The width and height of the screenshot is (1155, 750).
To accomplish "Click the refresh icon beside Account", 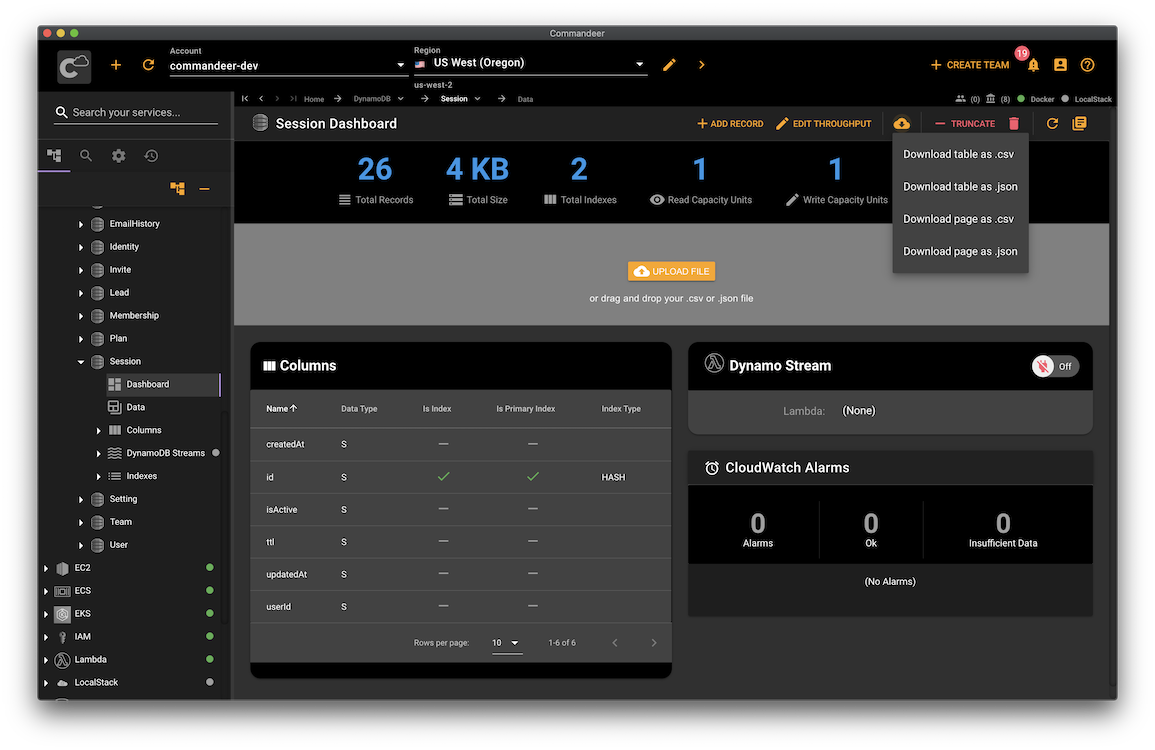I will coord(148,65).
